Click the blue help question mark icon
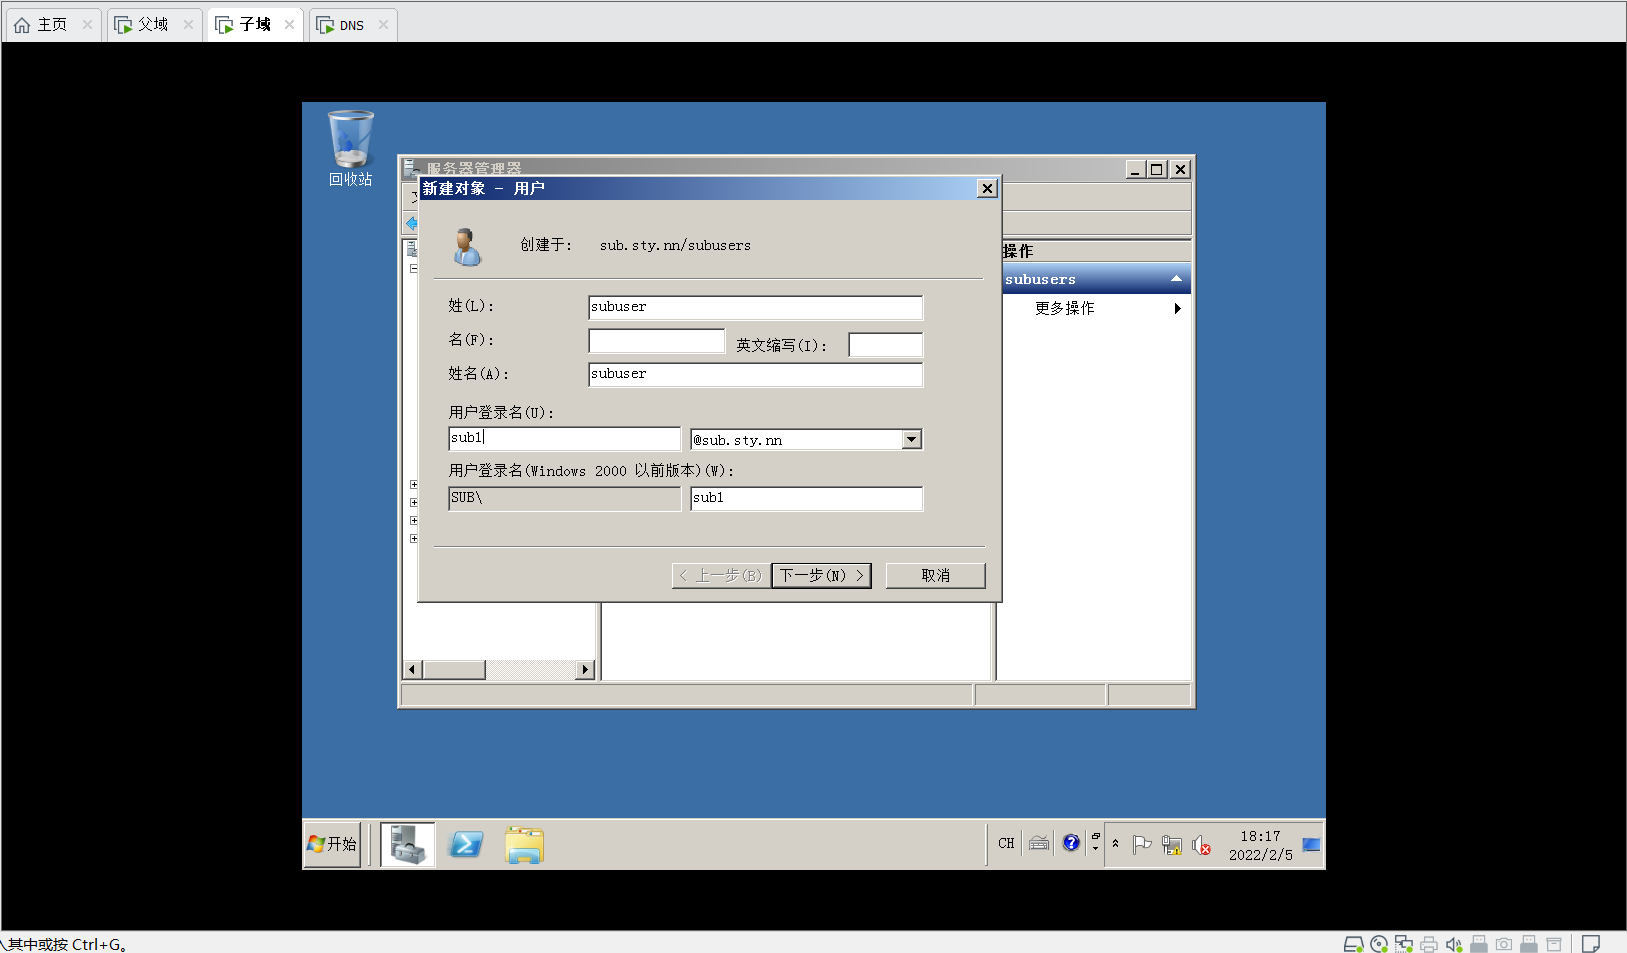This screenshot has width=1627, height=953. coord(1071,843)
